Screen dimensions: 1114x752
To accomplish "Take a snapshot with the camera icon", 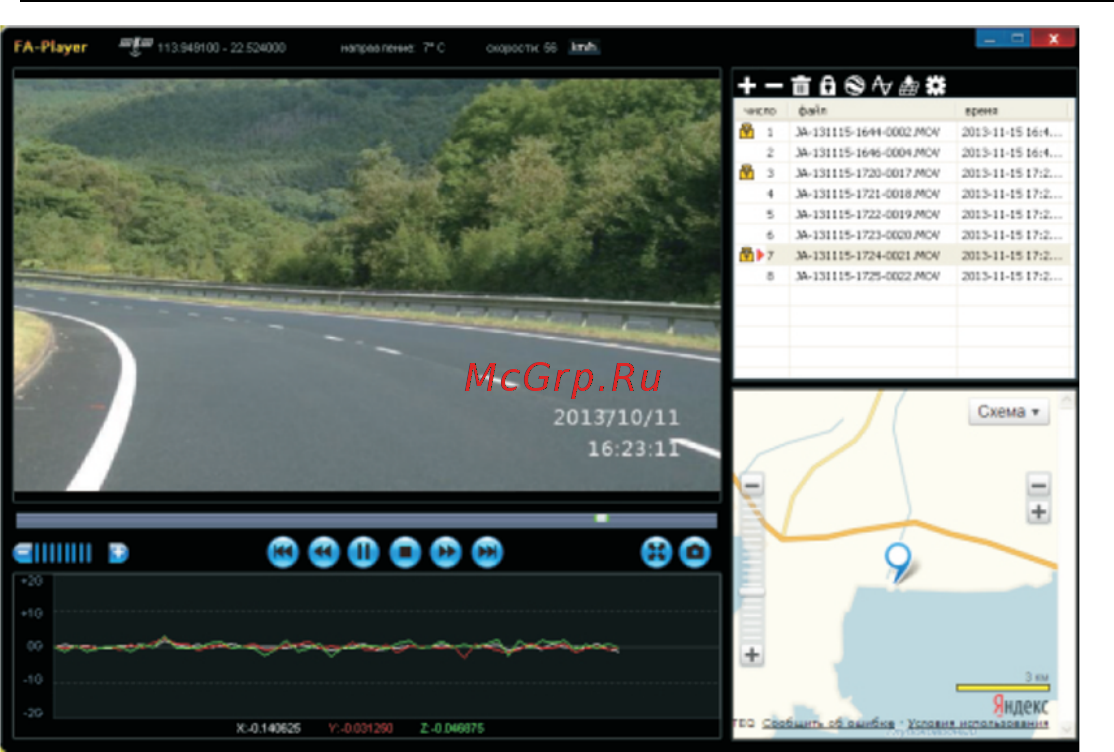I will (x=695, y=552).
